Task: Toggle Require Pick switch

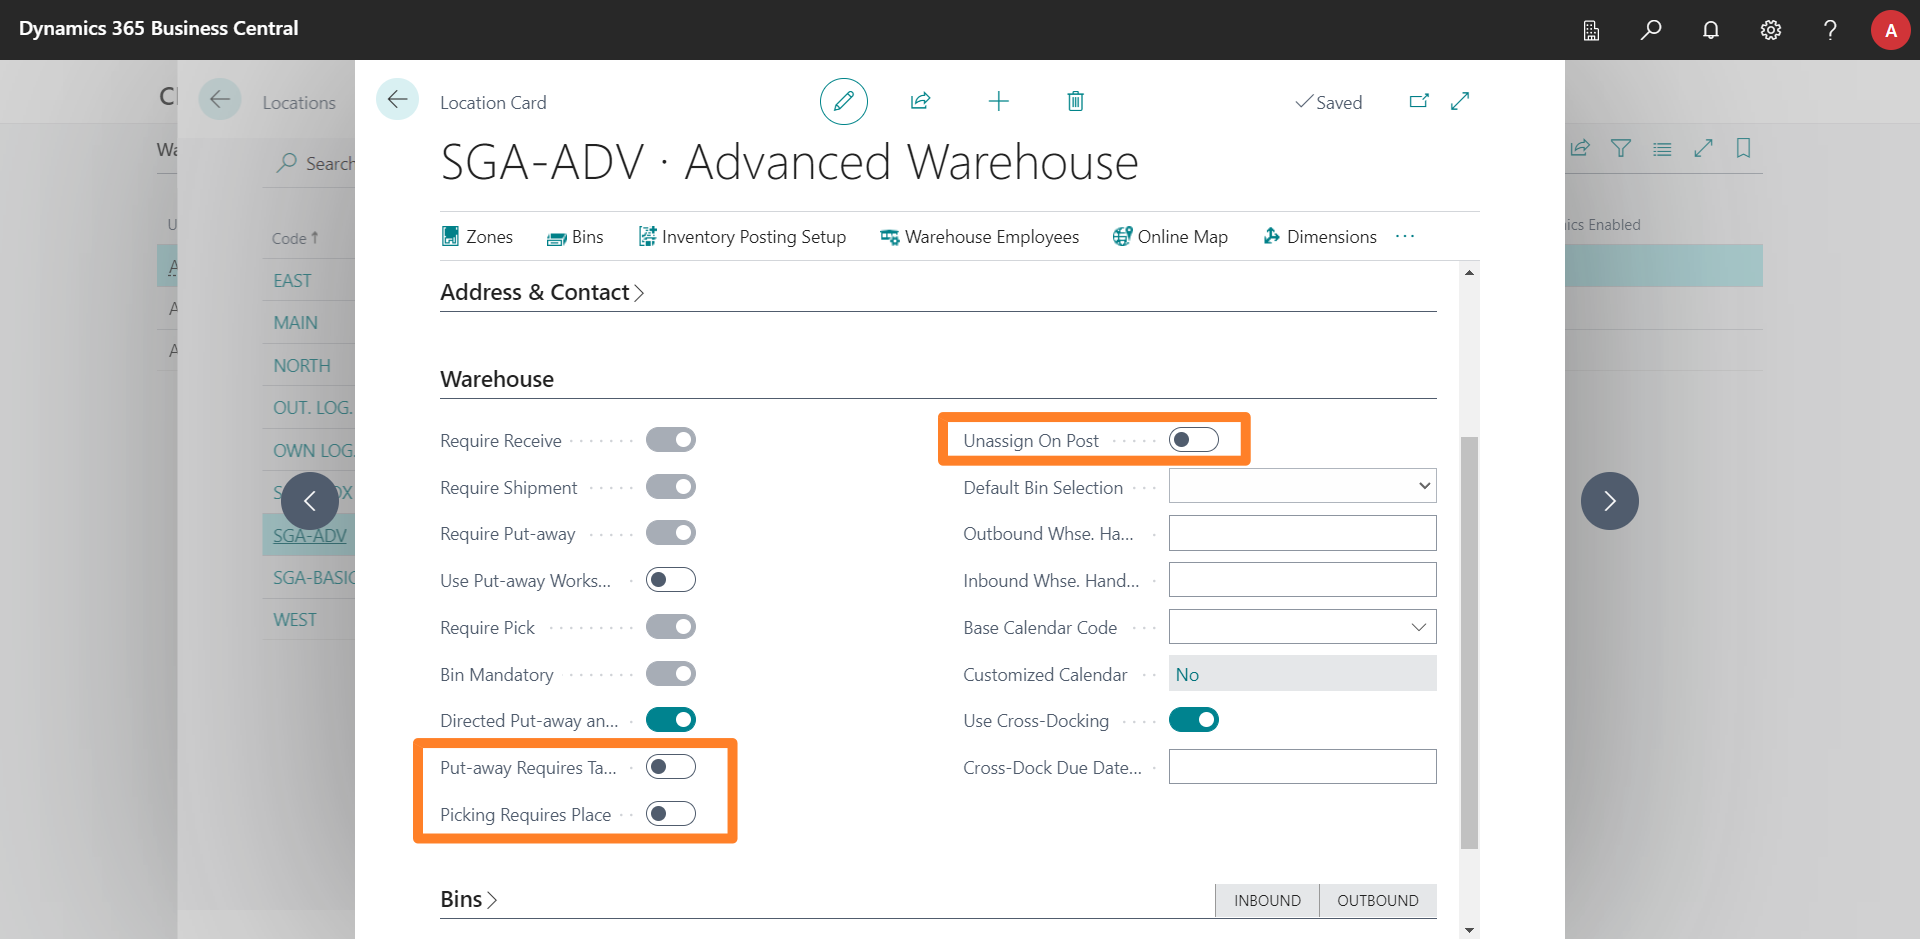Action: [671, 627]
